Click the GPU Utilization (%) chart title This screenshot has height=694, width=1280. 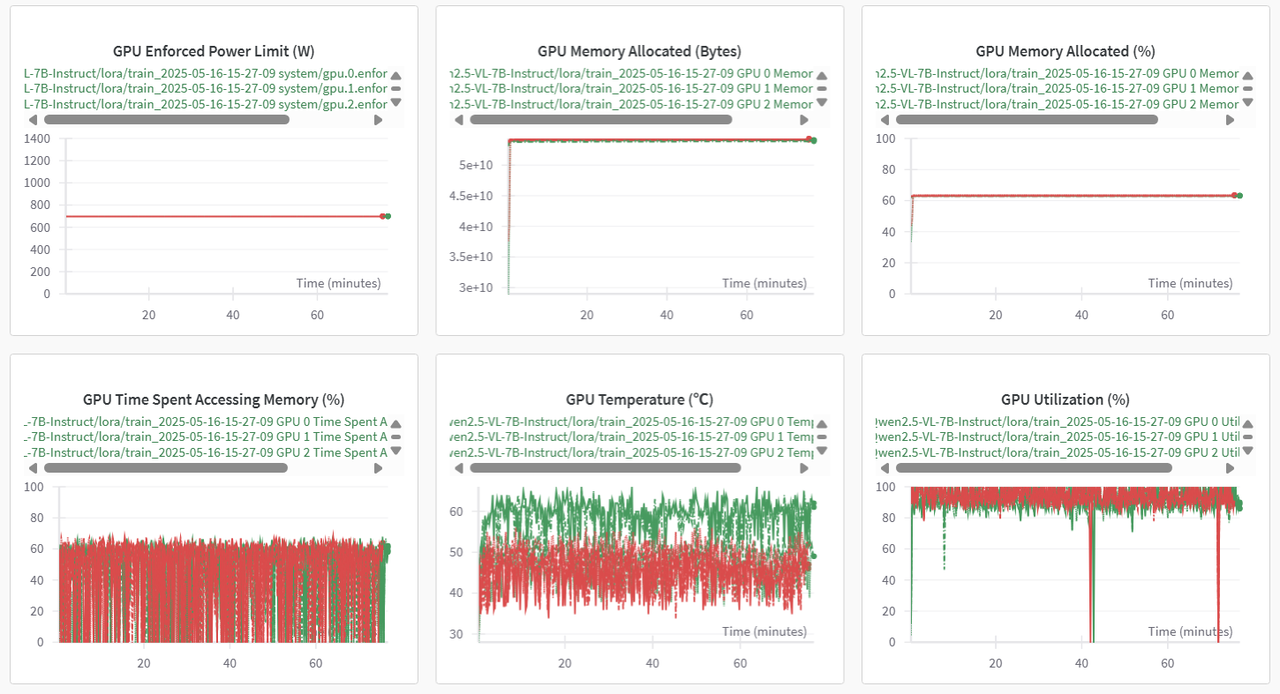coord(1065,399)
